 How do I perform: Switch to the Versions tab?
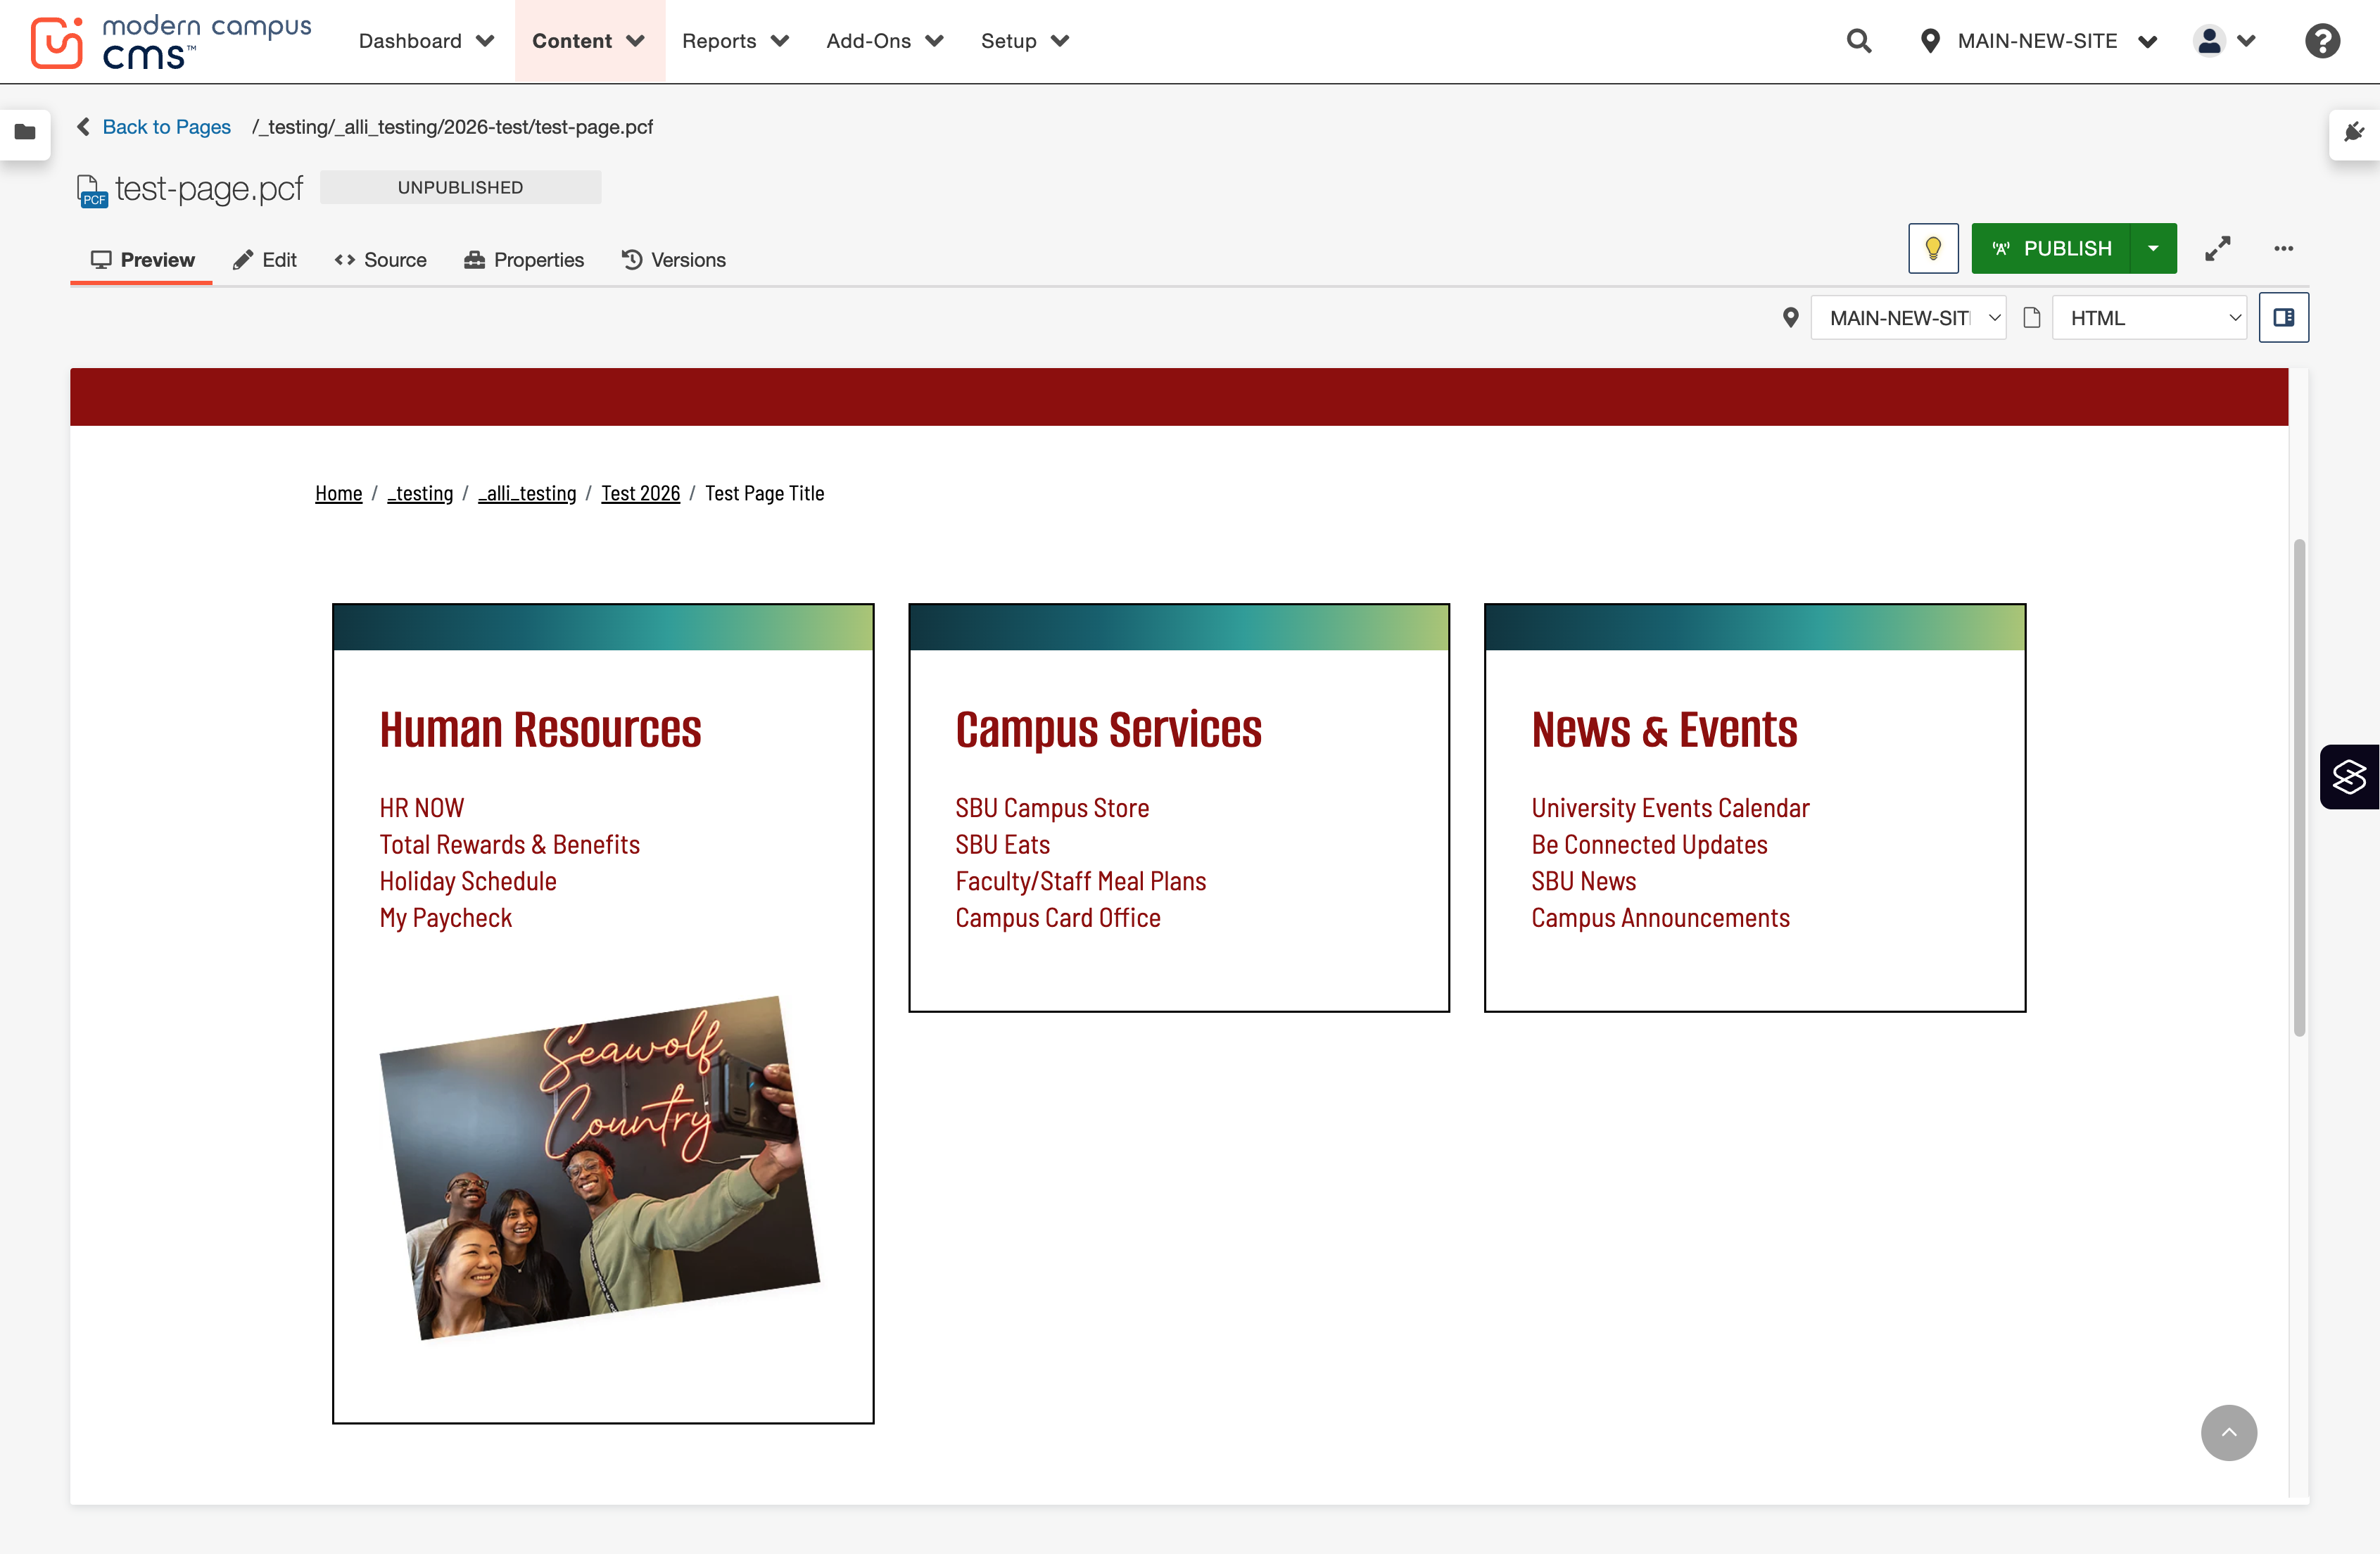click(673, 260)
